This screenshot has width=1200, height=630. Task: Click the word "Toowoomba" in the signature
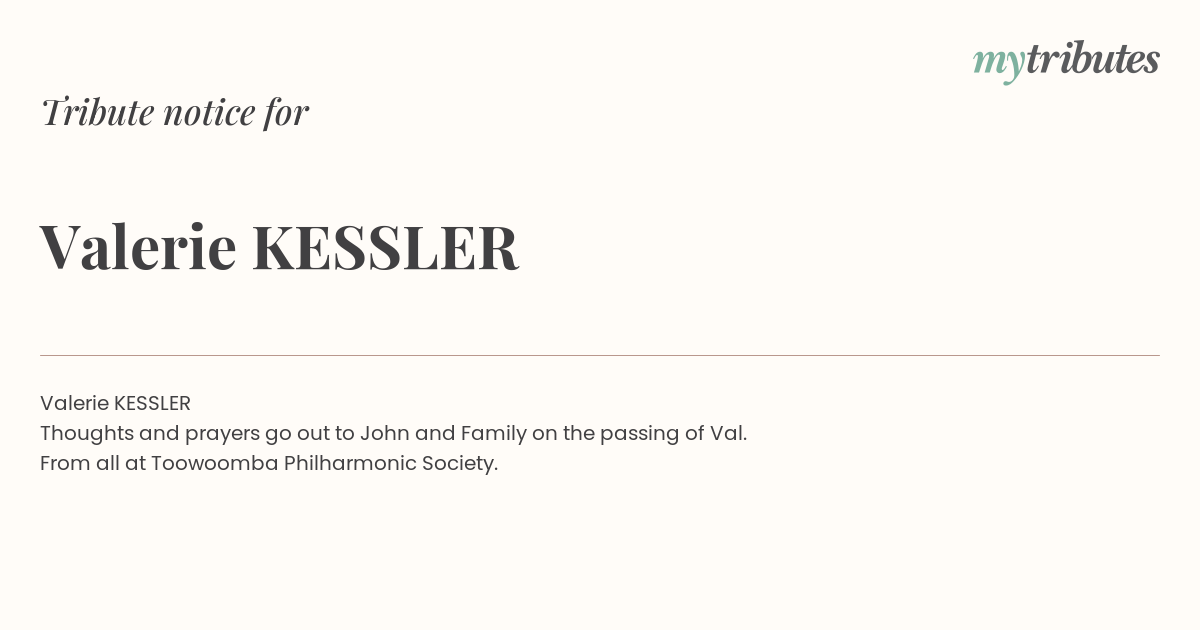214,463
